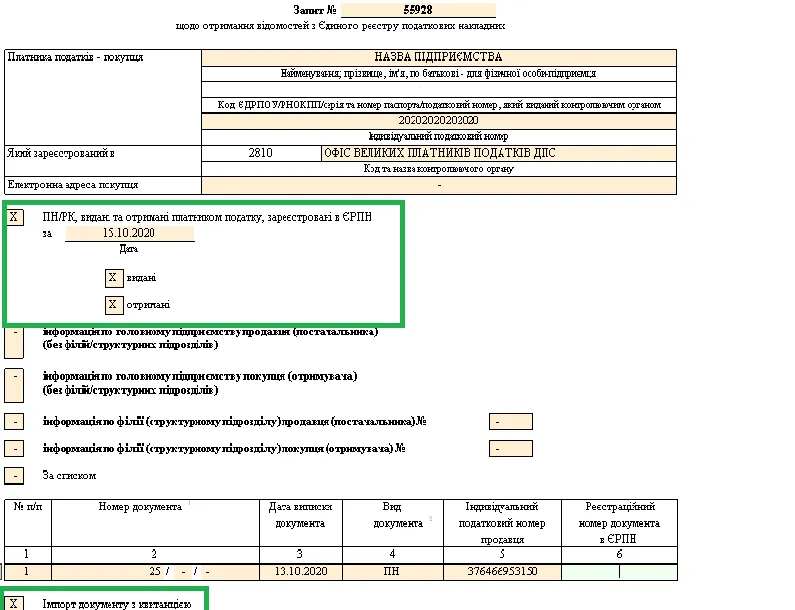
Task: Click Реєстраційний номер документа в ЄРПН header
Action: click(x=619, y=523)
